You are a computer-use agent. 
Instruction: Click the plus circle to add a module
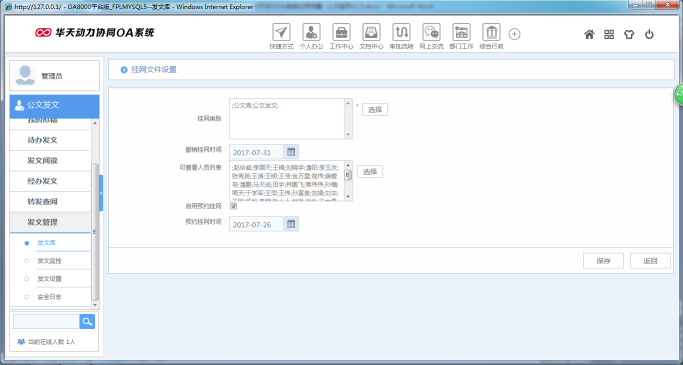[514, 34]
